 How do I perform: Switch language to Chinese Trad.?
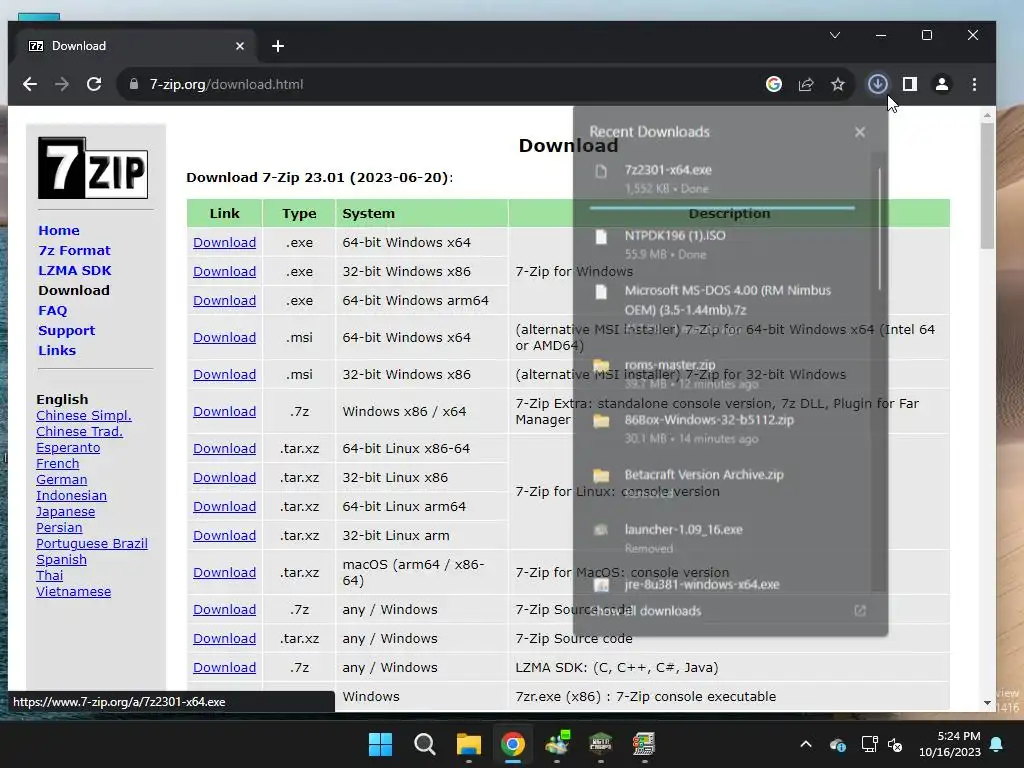point(79,432)
